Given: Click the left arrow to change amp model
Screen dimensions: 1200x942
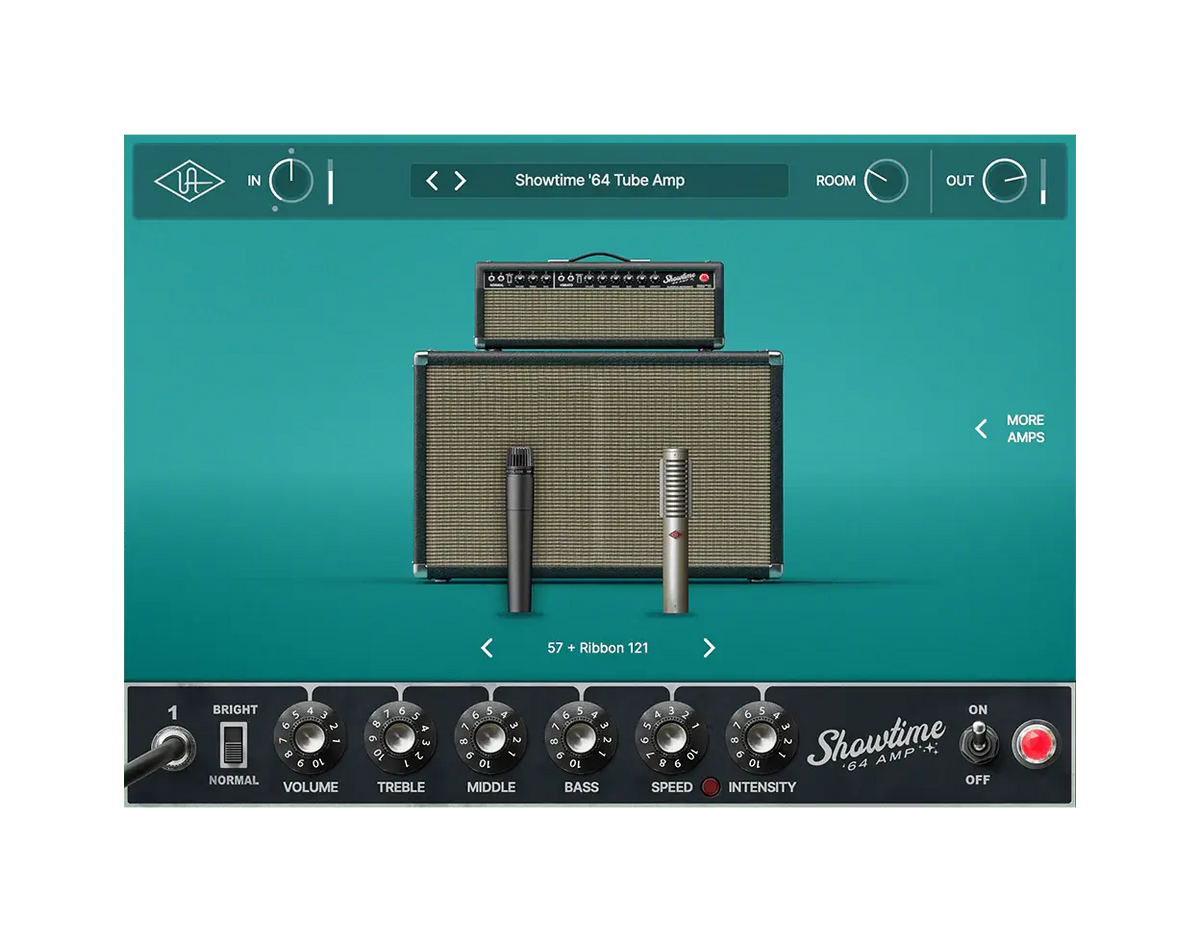Looking at the screenshot, I should pyautogui.click(x=433, y=180).
